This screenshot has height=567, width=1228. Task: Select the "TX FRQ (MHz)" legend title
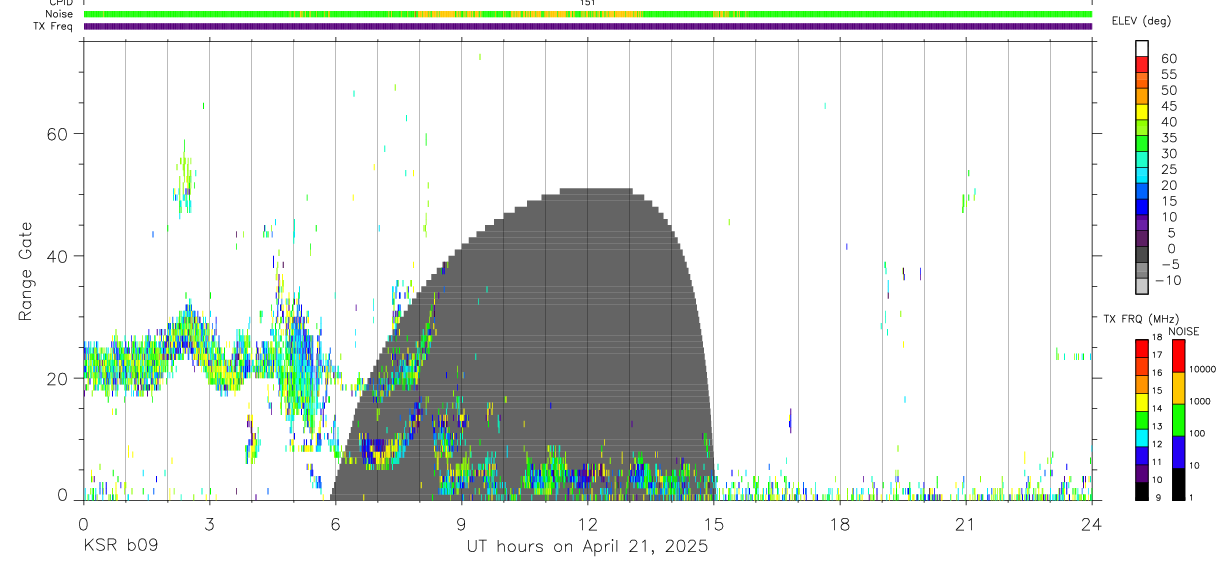coord(1141,319)
